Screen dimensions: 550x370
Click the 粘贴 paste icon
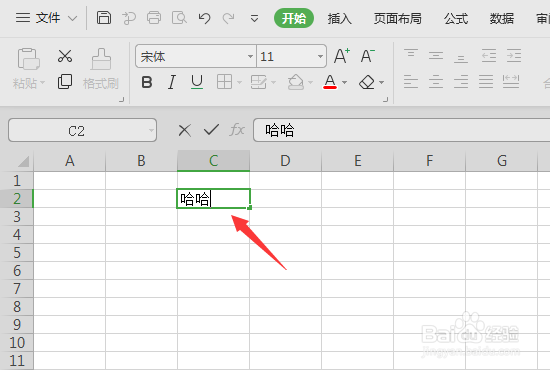pyautogui.click(x=29, y=59)
